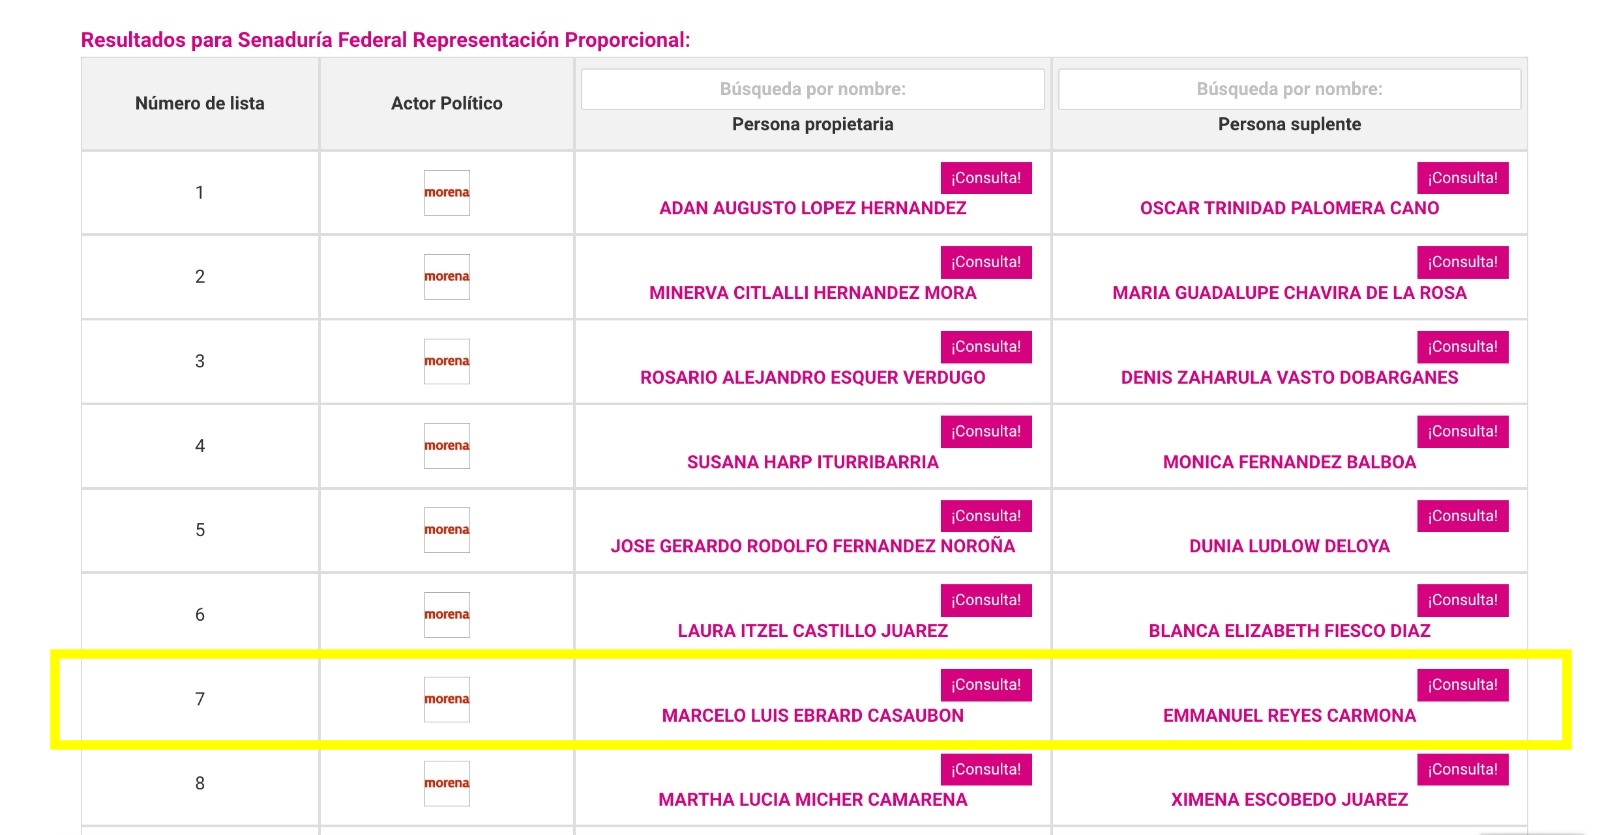
Task: Click the morena logo in row 6
Action: point(446,614)
